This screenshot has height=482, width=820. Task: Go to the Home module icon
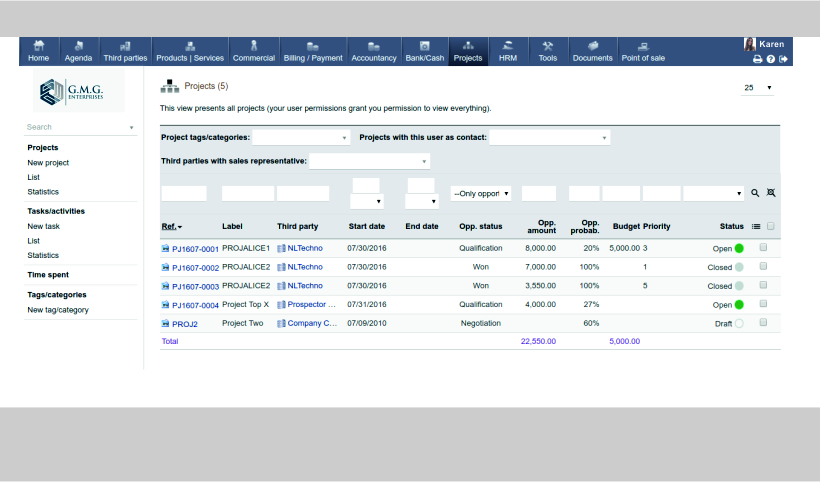[x=39, y=46]
